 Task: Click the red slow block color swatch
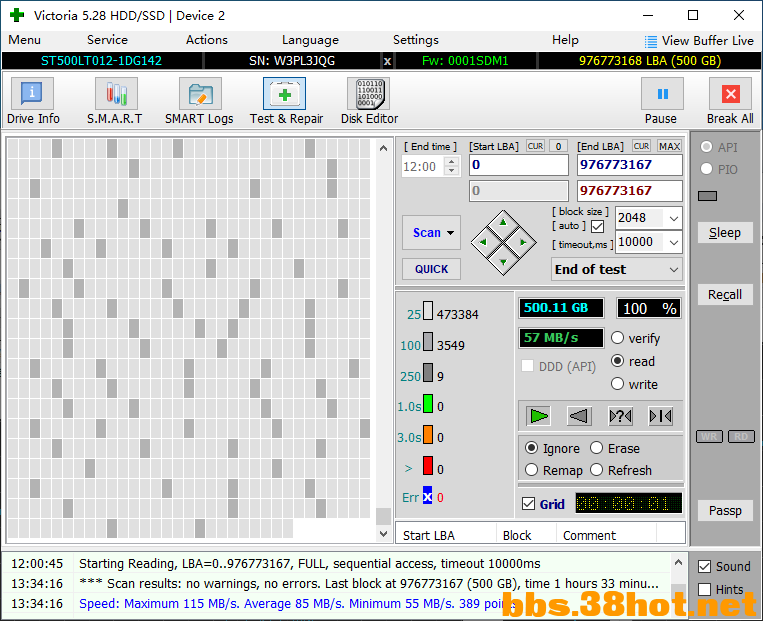[x=428, y=466]
